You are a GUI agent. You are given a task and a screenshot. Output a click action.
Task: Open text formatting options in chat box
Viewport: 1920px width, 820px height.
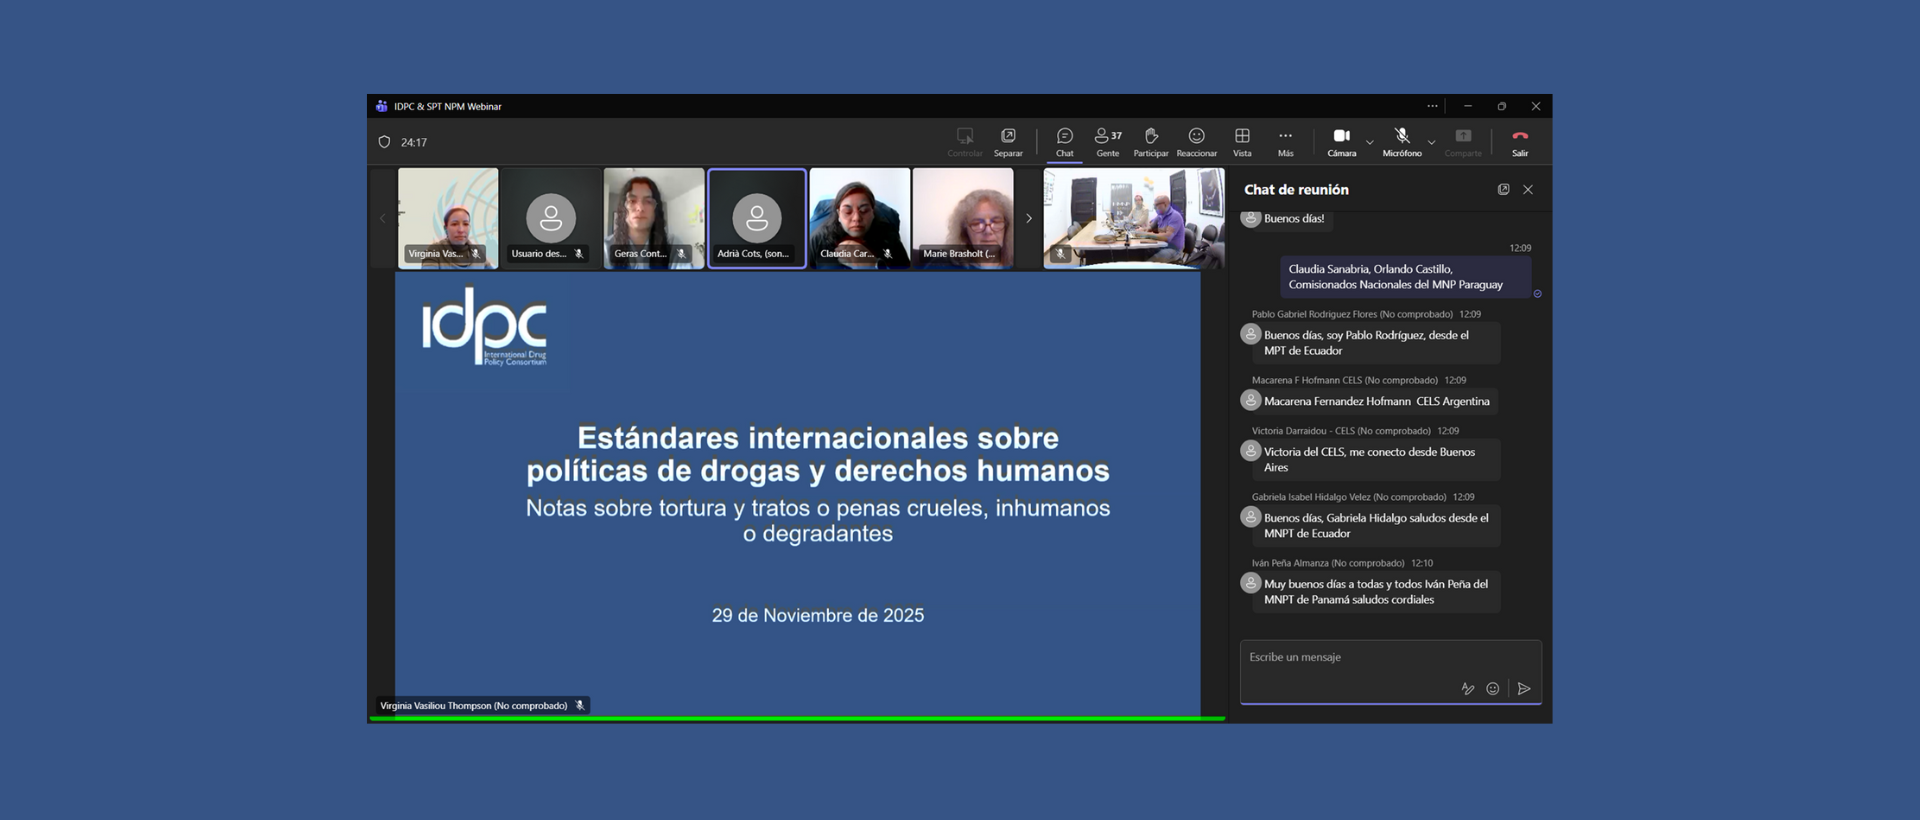click(x=1467, y=688)
